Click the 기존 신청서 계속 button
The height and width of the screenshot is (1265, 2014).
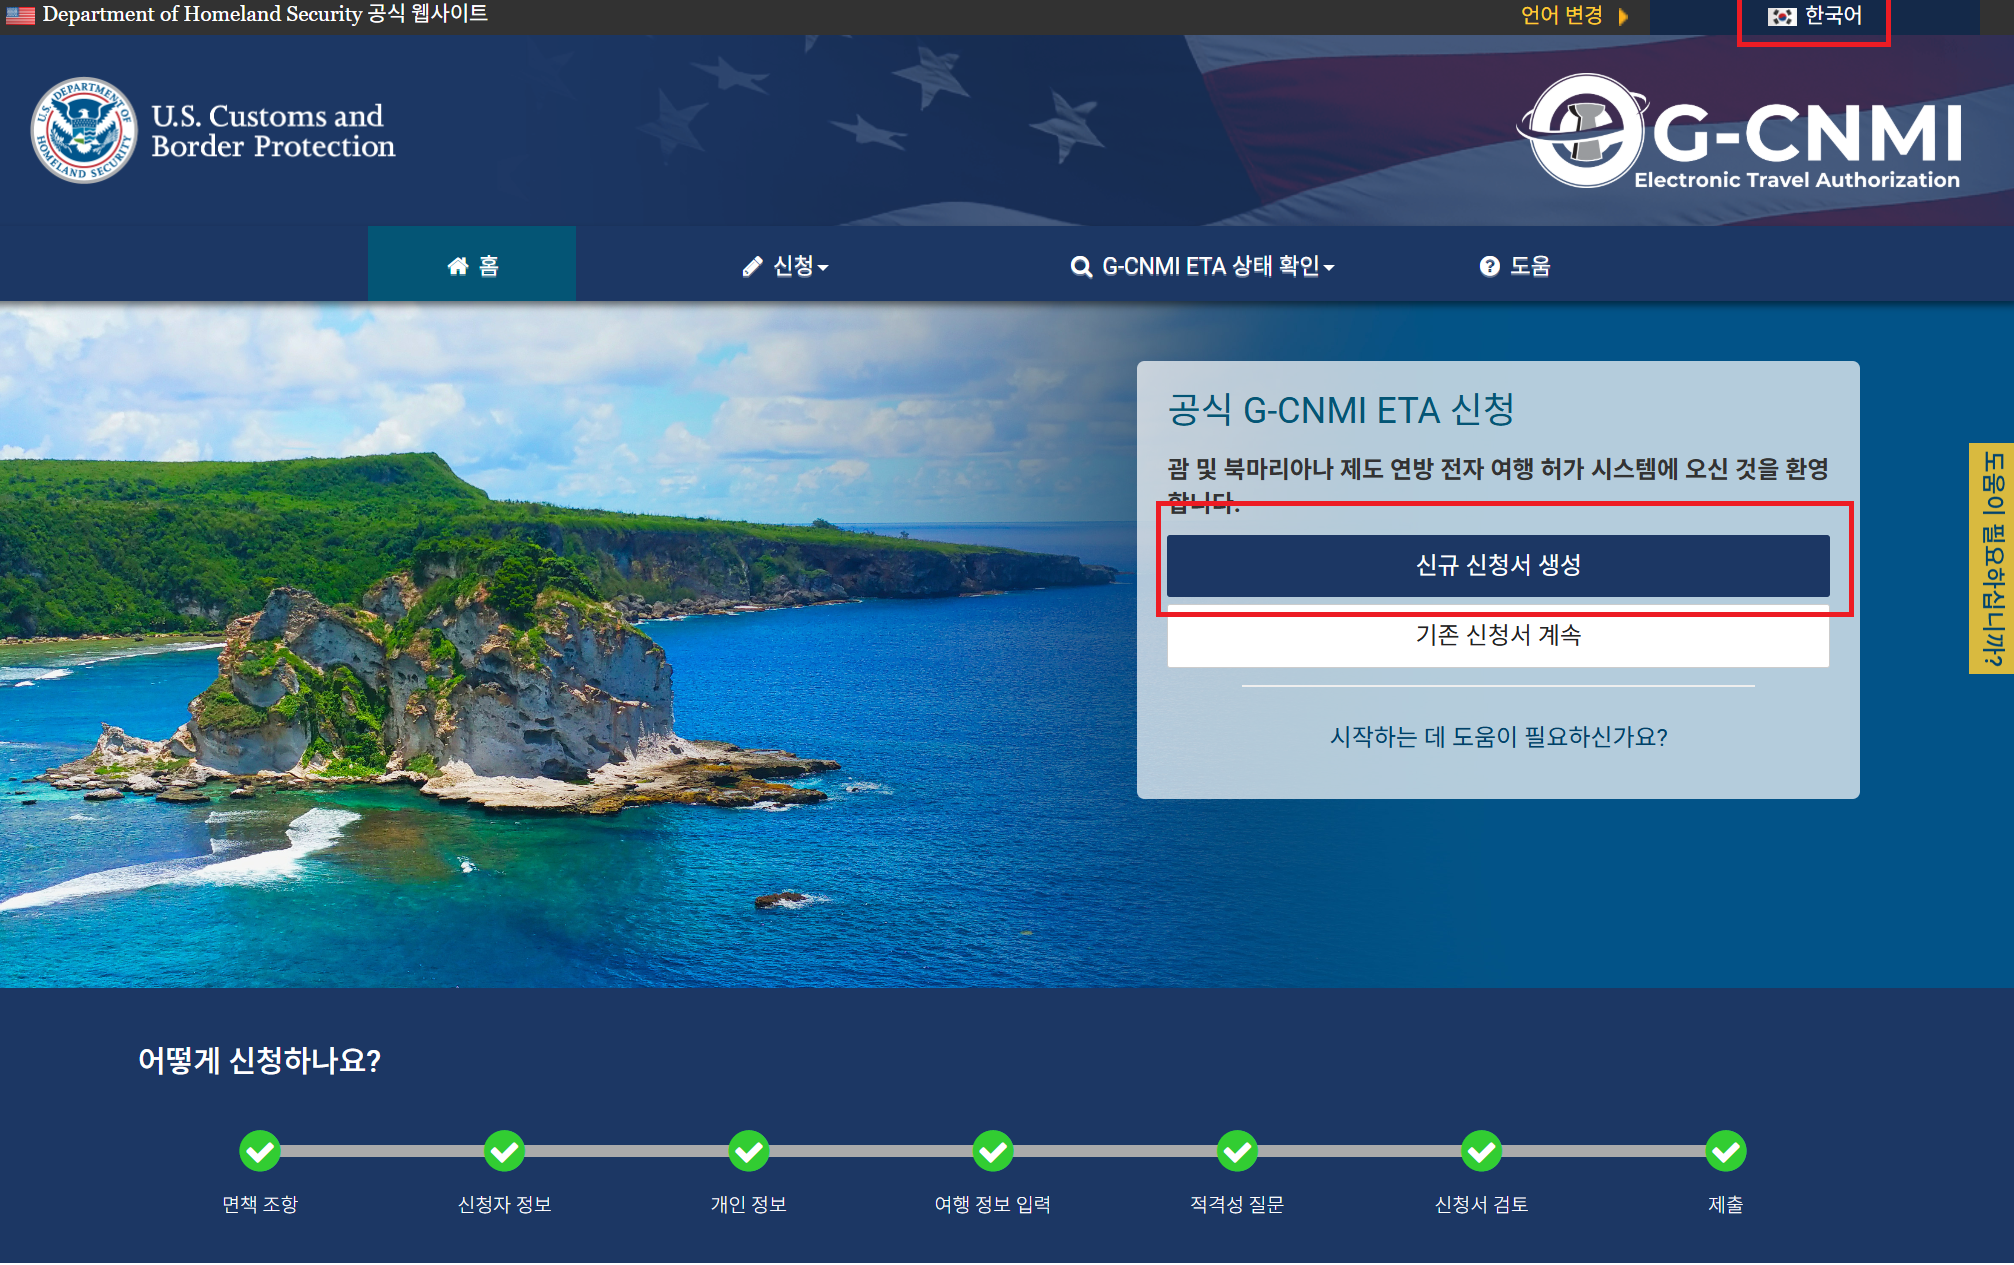1497,637
